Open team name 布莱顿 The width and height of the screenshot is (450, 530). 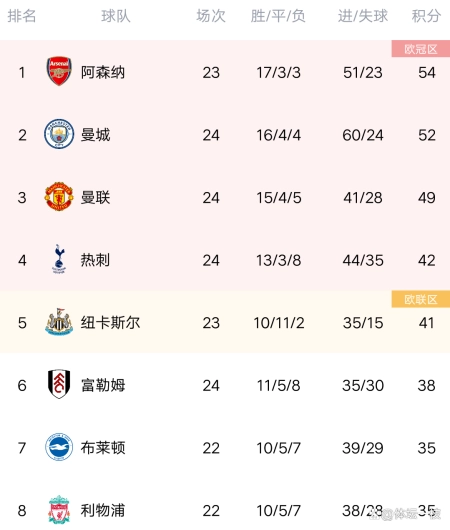tap(103, 448)
